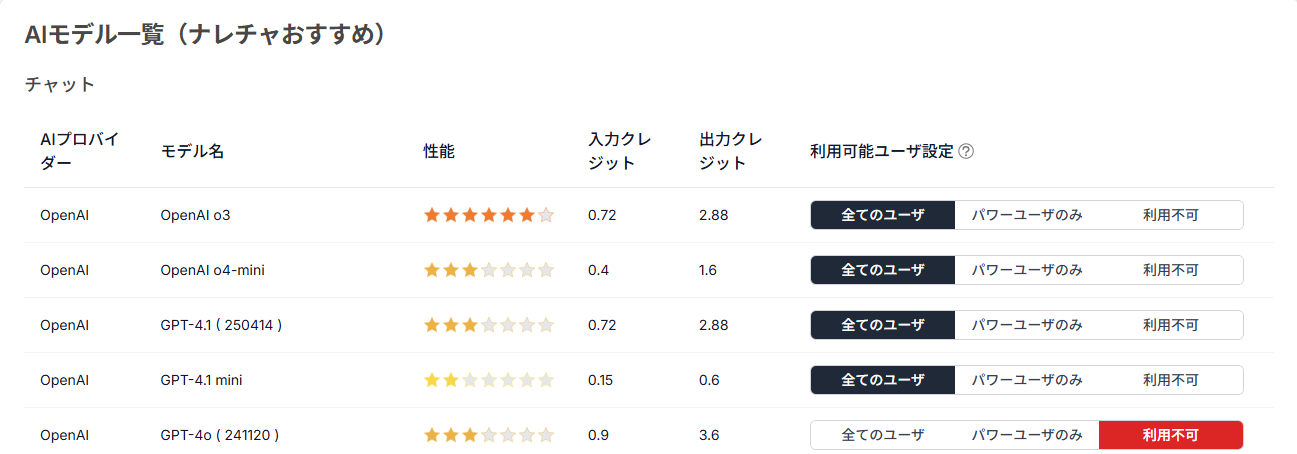Click the star rating for GPT-4o (241120)
This screenshot has width=1297, height=454.
[x=488, y=435]
